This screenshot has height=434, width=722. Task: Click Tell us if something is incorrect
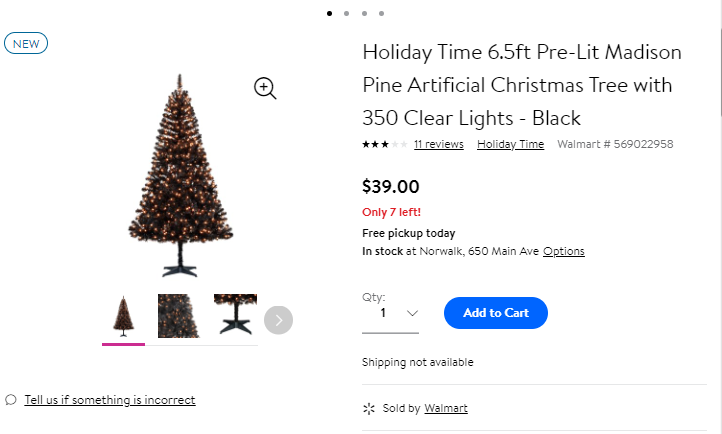pyautogui.click(x=110, y=400)
